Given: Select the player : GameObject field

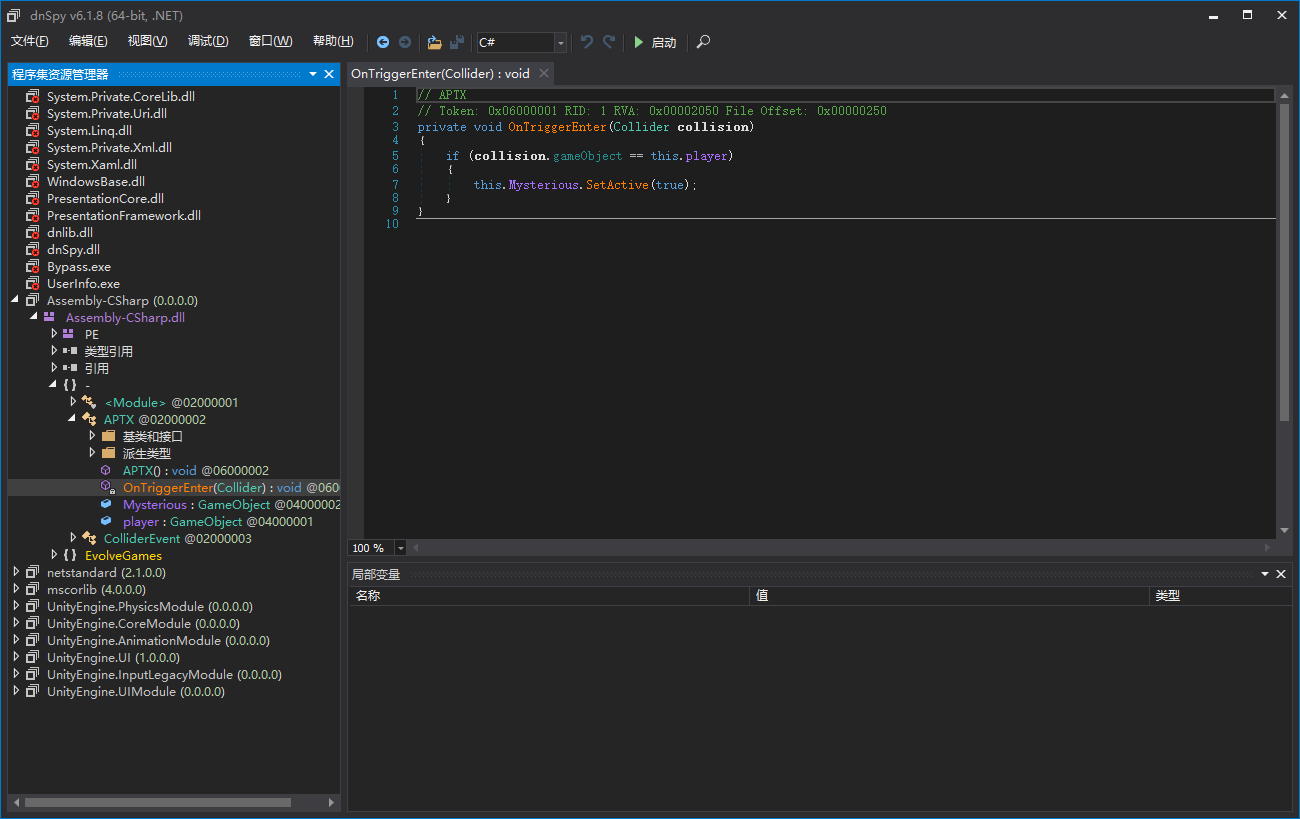Looking at the screenshot, I should [218, 521].
